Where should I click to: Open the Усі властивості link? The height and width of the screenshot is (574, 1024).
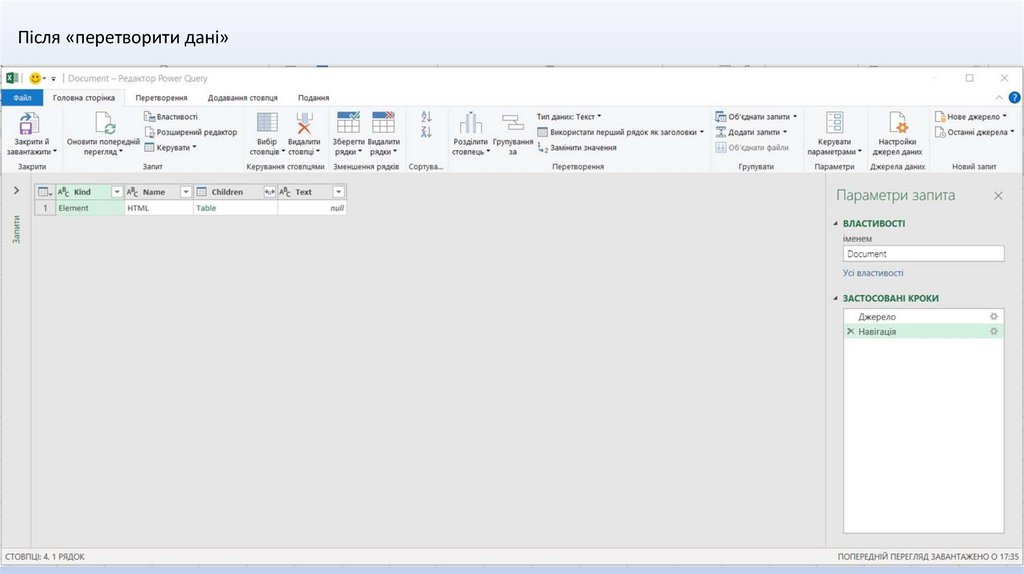873,273
